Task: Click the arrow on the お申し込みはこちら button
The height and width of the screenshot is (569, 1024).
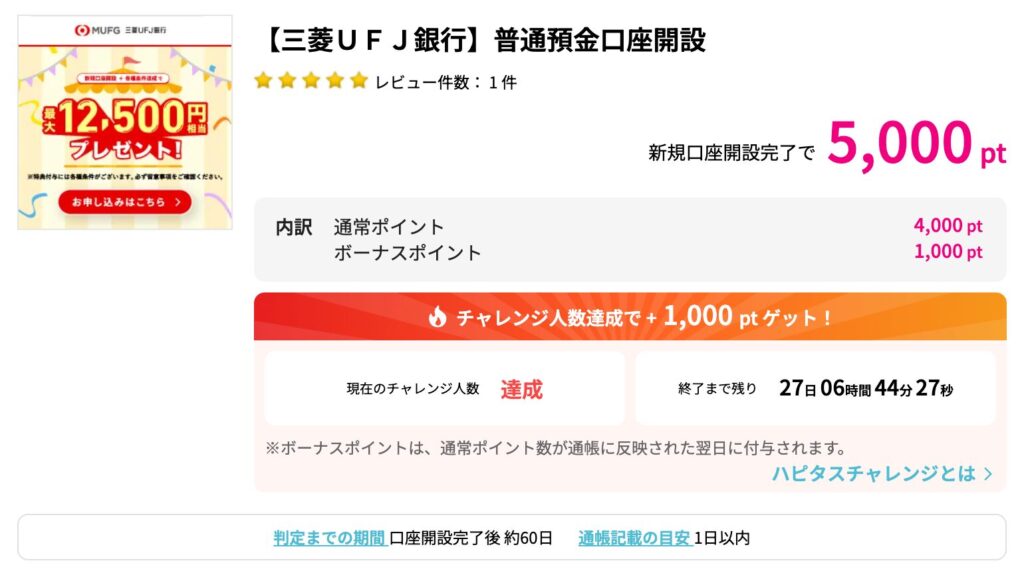Action: (178, 203)
